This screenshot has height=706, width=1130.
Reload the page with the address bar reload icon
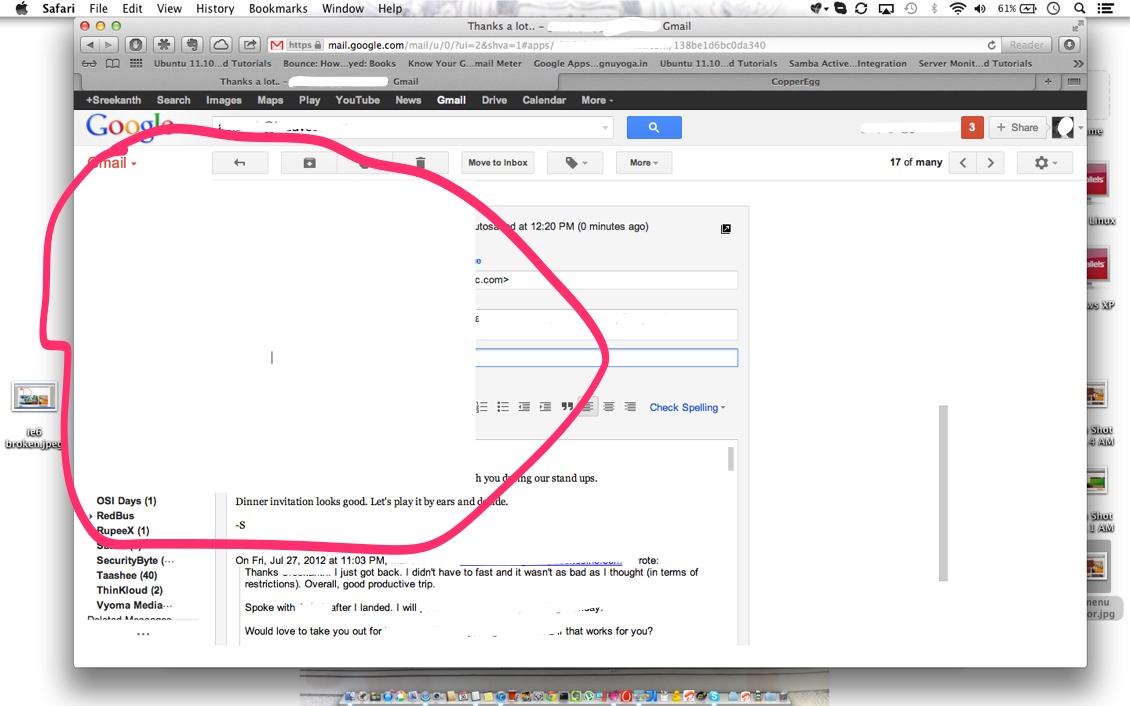(x=992, y=45)
